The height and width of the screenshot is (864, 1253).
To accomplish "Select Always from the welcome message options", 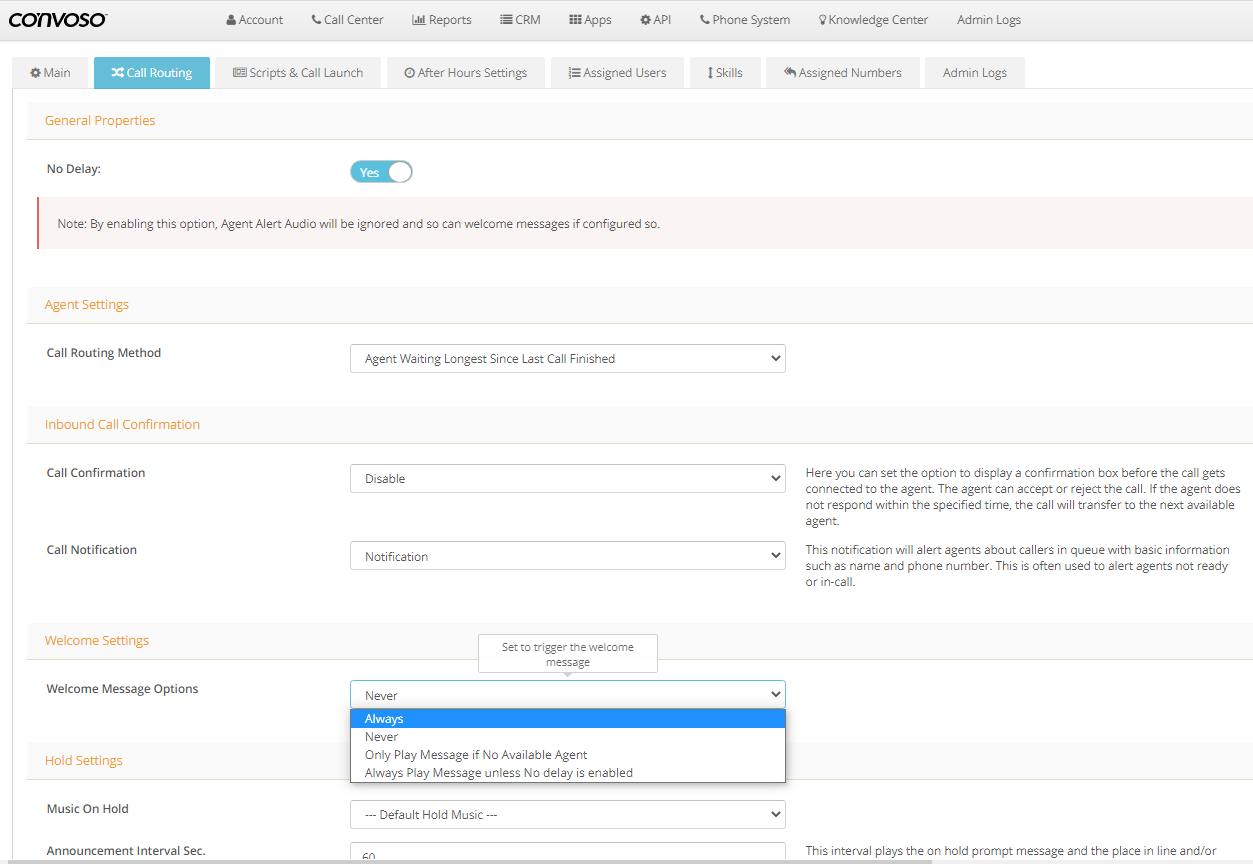I will (x=384, y=719).
